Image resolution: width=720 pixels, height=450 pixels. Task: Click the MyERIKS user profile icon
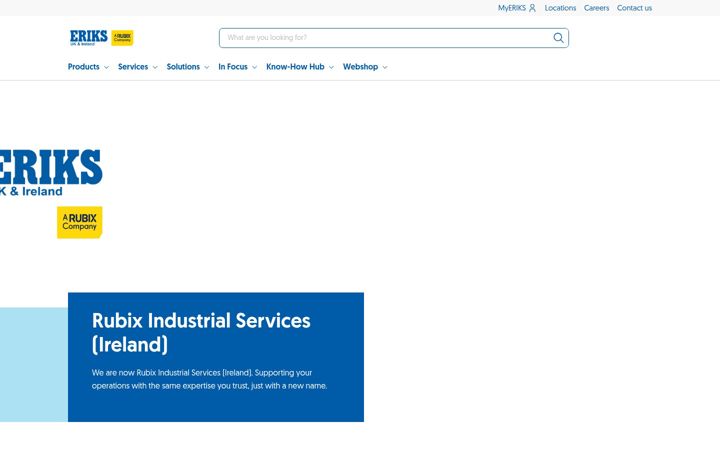coord(532,8)
